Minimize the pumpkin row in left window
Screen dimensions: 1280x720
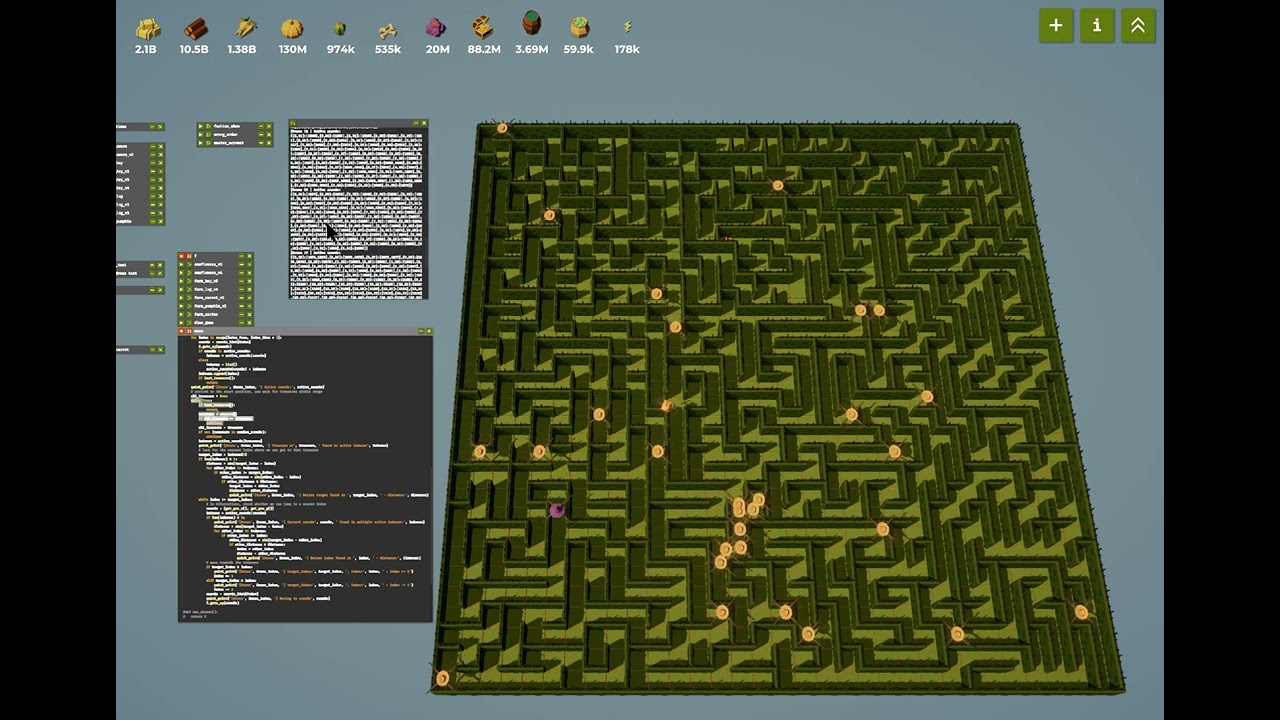coord(153,221)
